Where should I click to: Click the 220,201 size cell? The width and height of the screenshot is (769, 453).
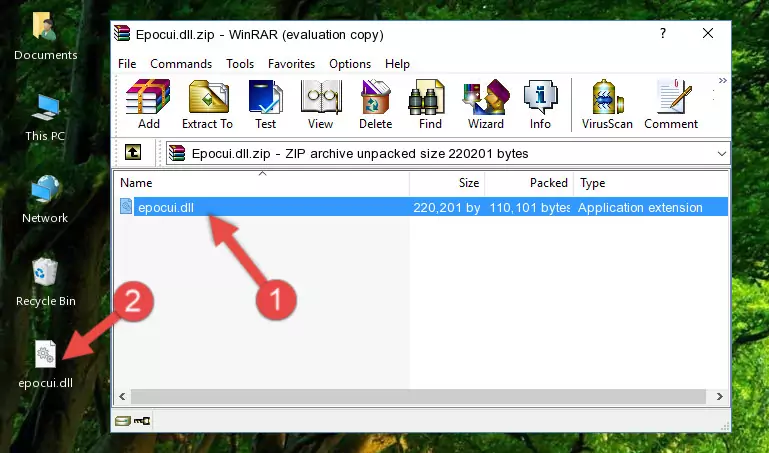[x=446, y=207]
